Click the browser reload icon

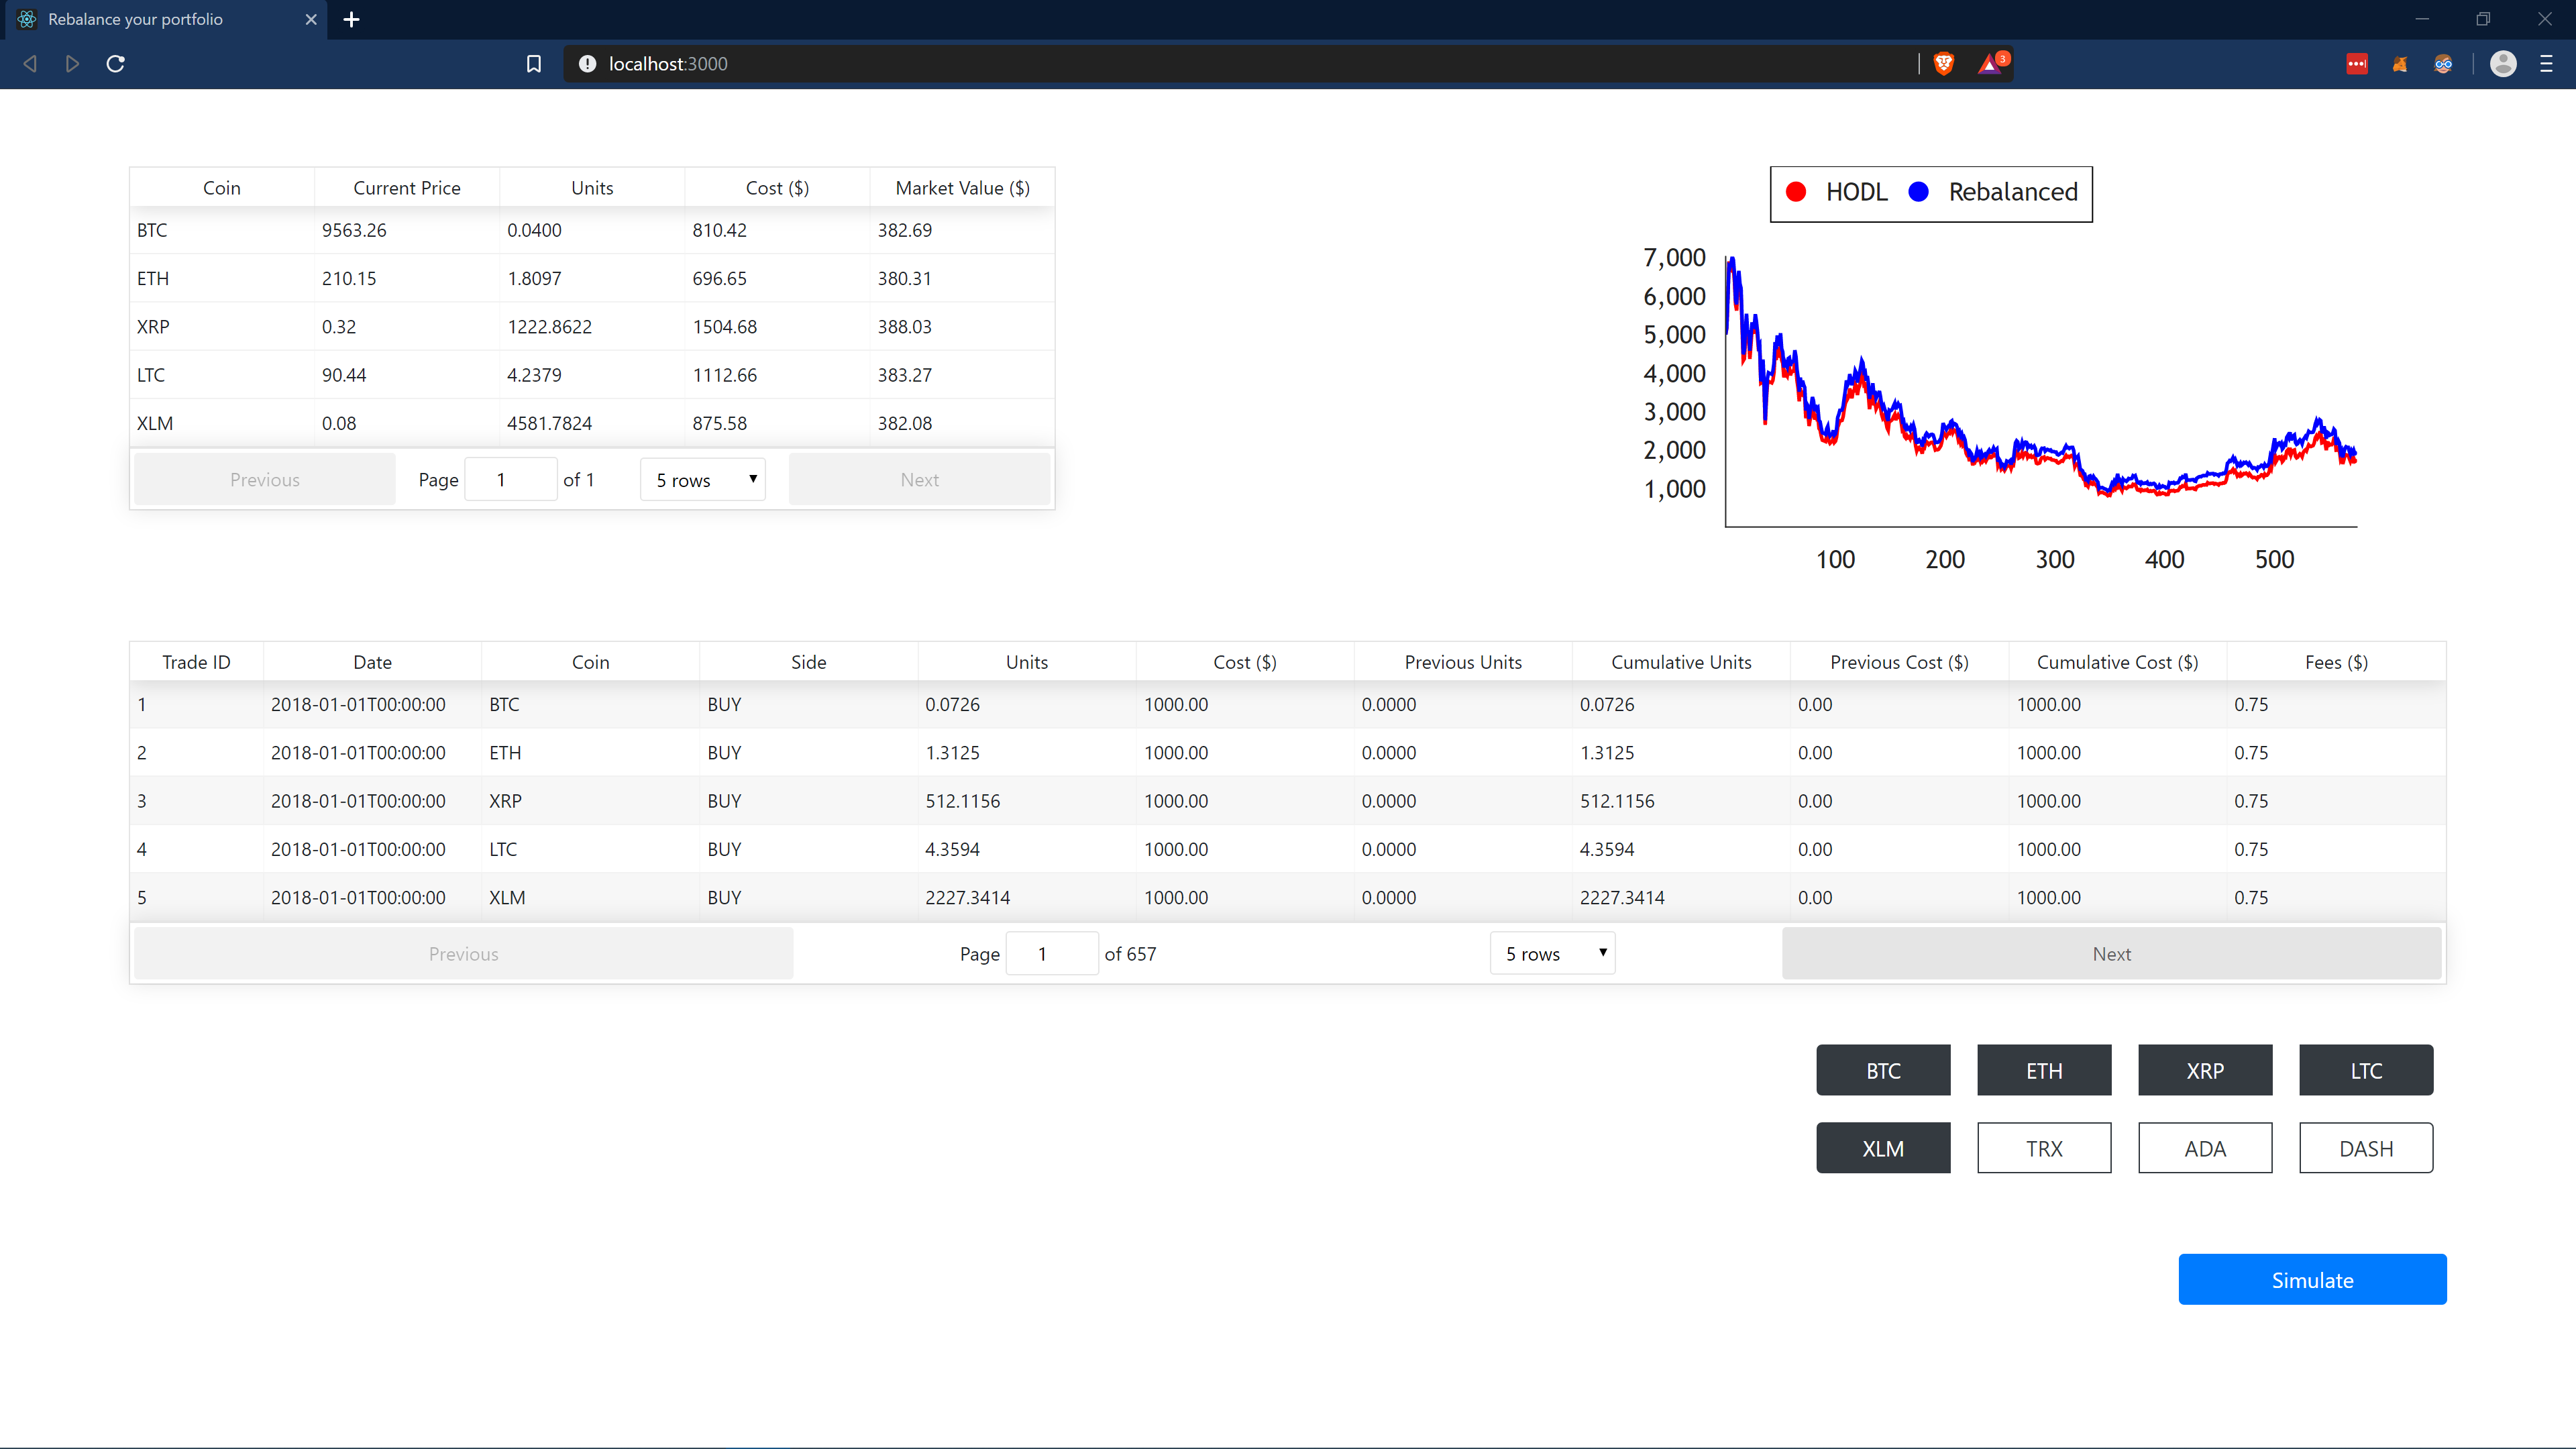pyautogui.click(x=116, y=64)
